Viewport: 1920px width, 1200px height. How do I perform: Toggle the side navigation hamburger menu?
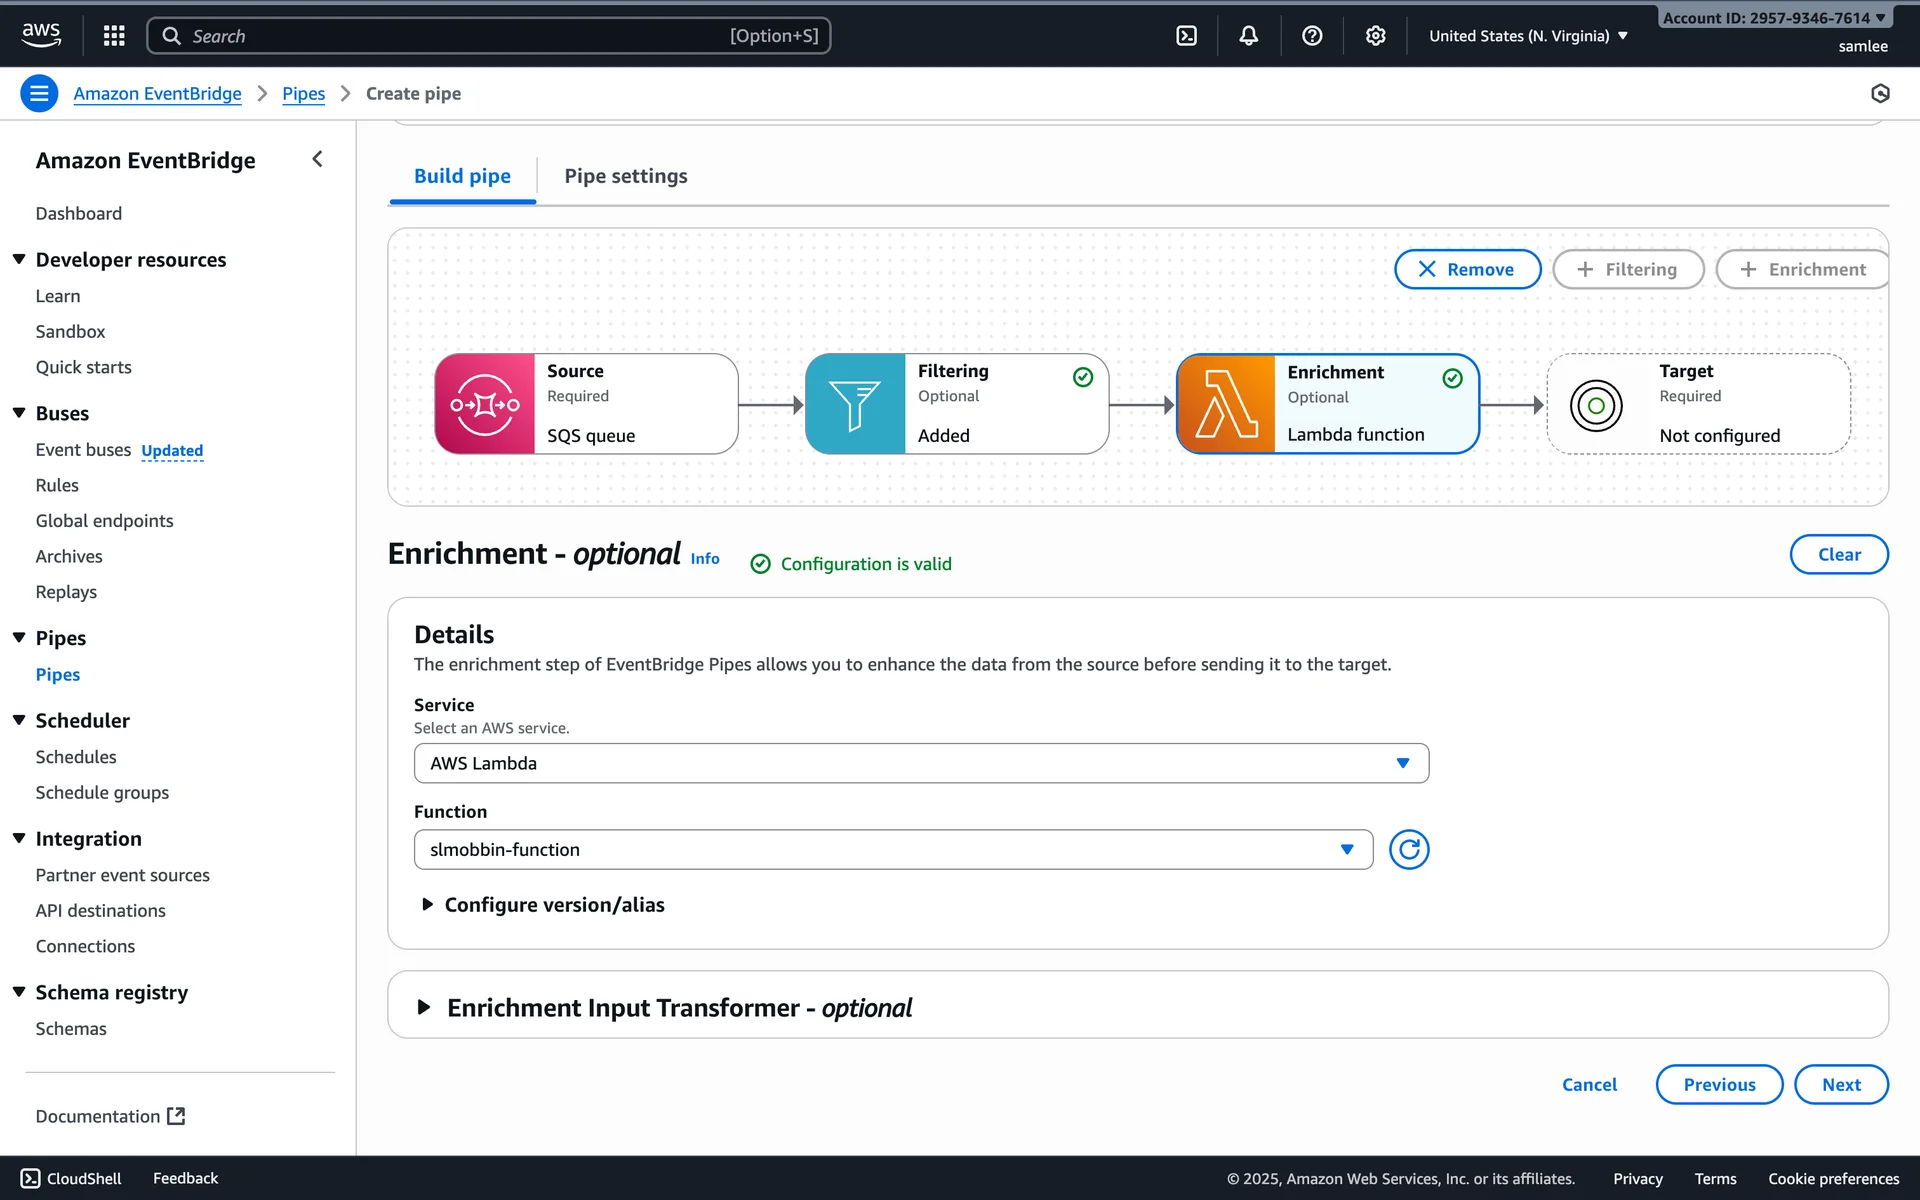coord(39,94)
